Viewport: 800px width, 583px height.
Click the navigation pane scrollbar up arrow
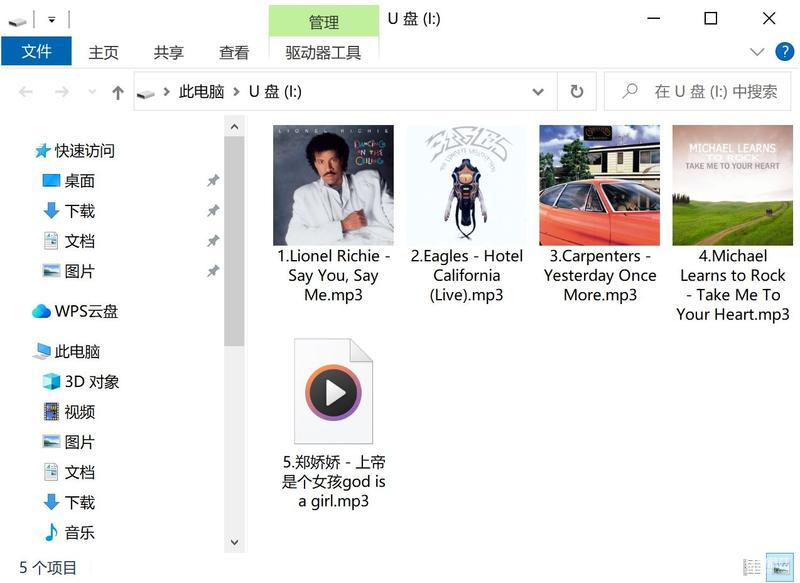(234, 126)
